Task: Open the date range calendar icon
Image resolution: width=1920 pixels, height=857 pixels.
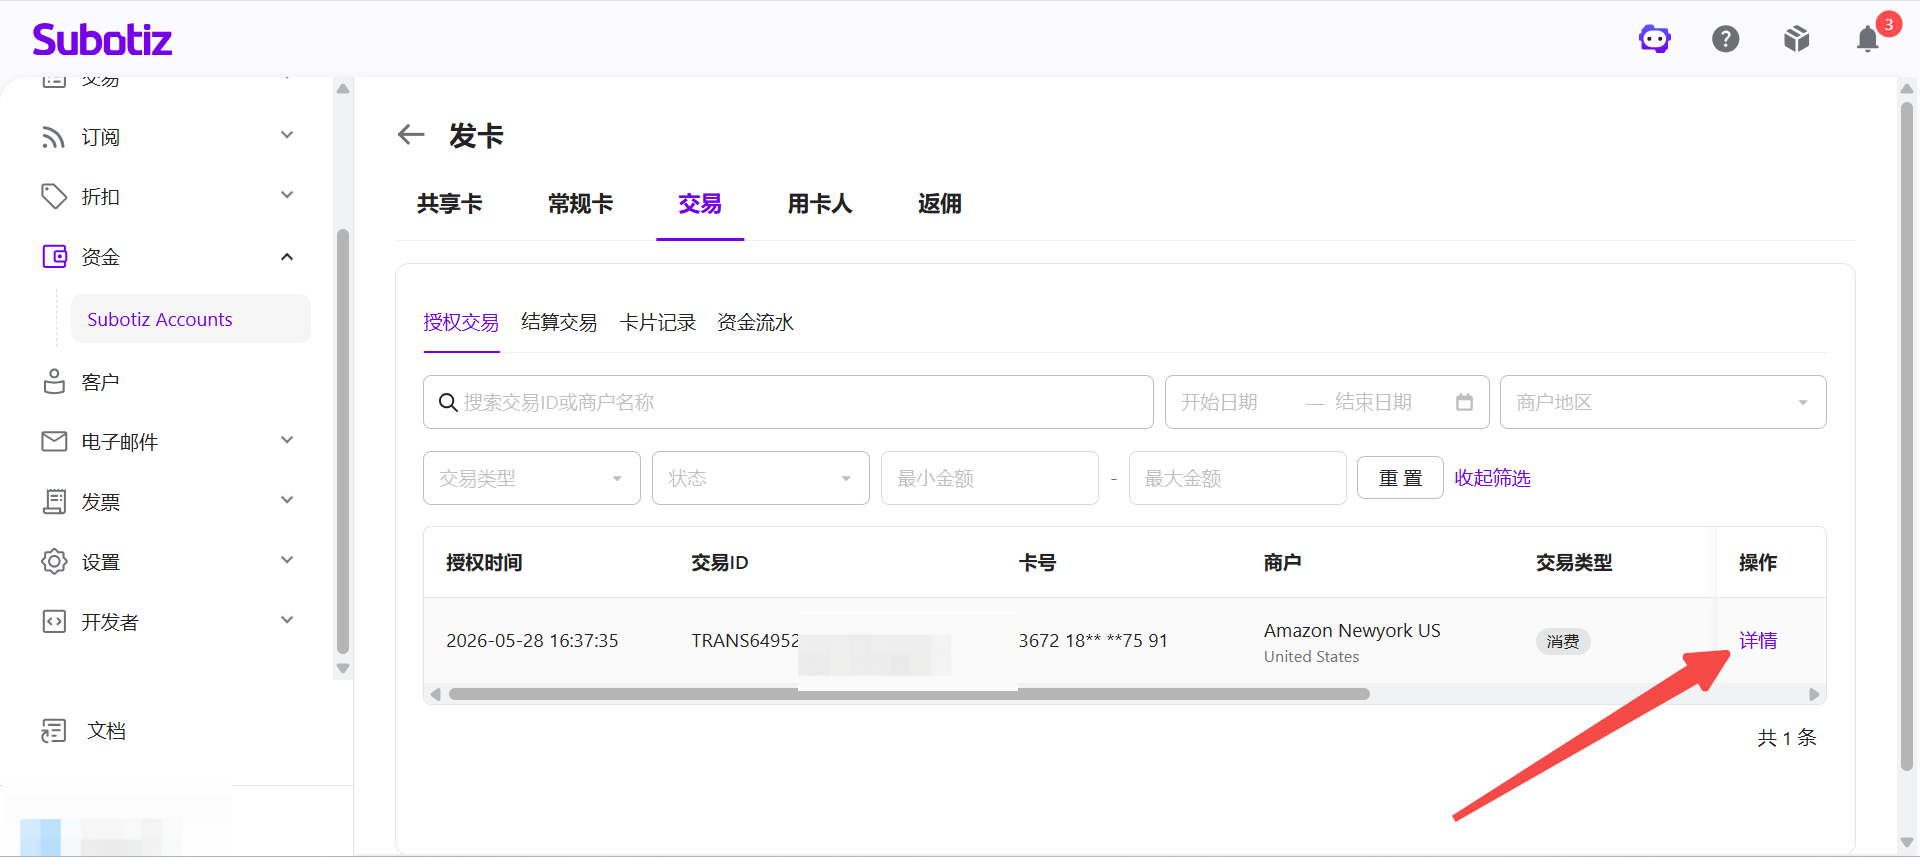Action: pos(1464,402)
